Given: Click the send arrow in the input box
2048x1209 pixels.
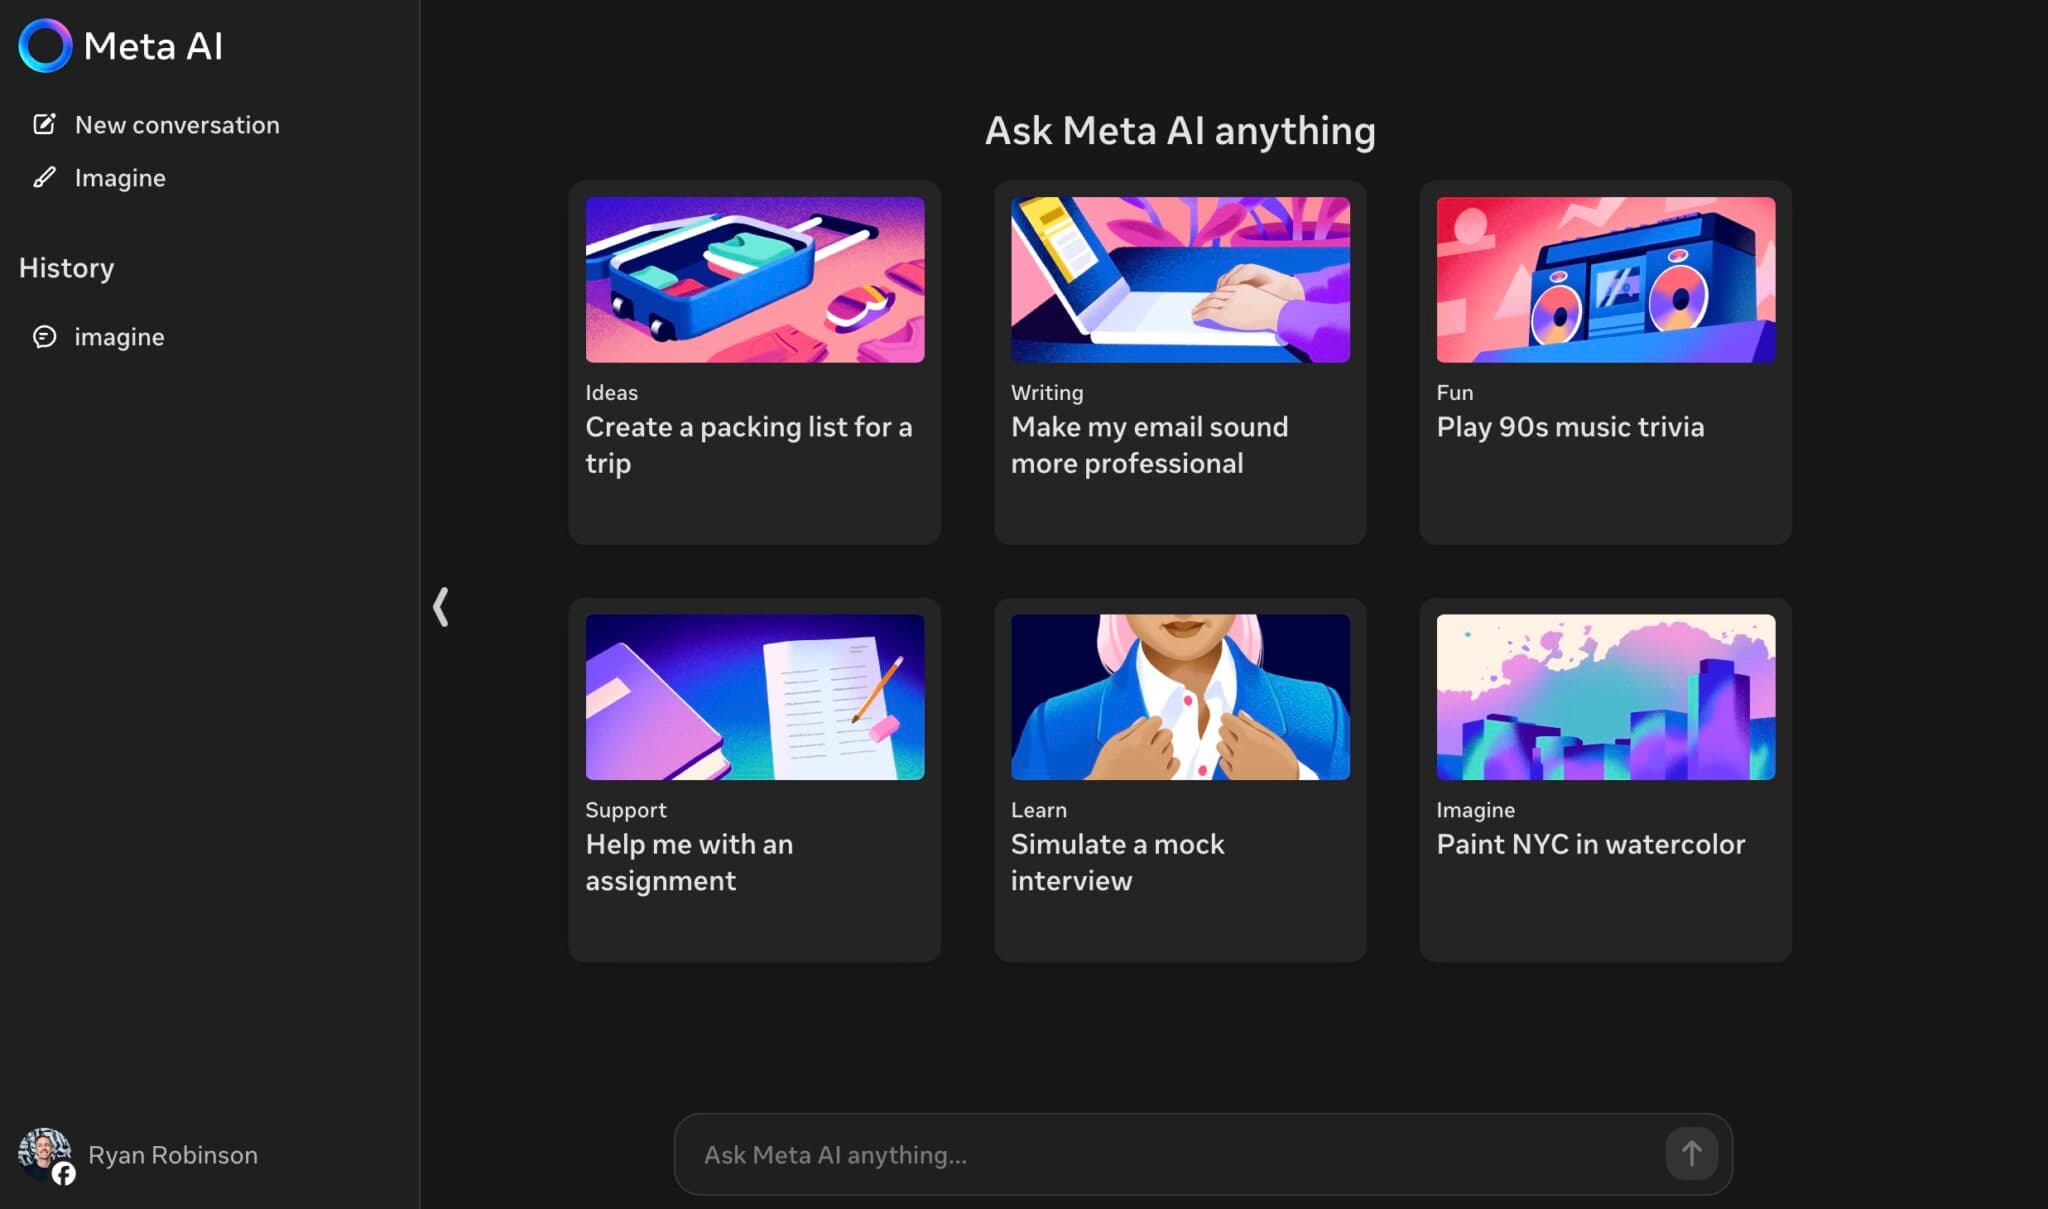Looking at the screenshot, I should [1690, 1154].
